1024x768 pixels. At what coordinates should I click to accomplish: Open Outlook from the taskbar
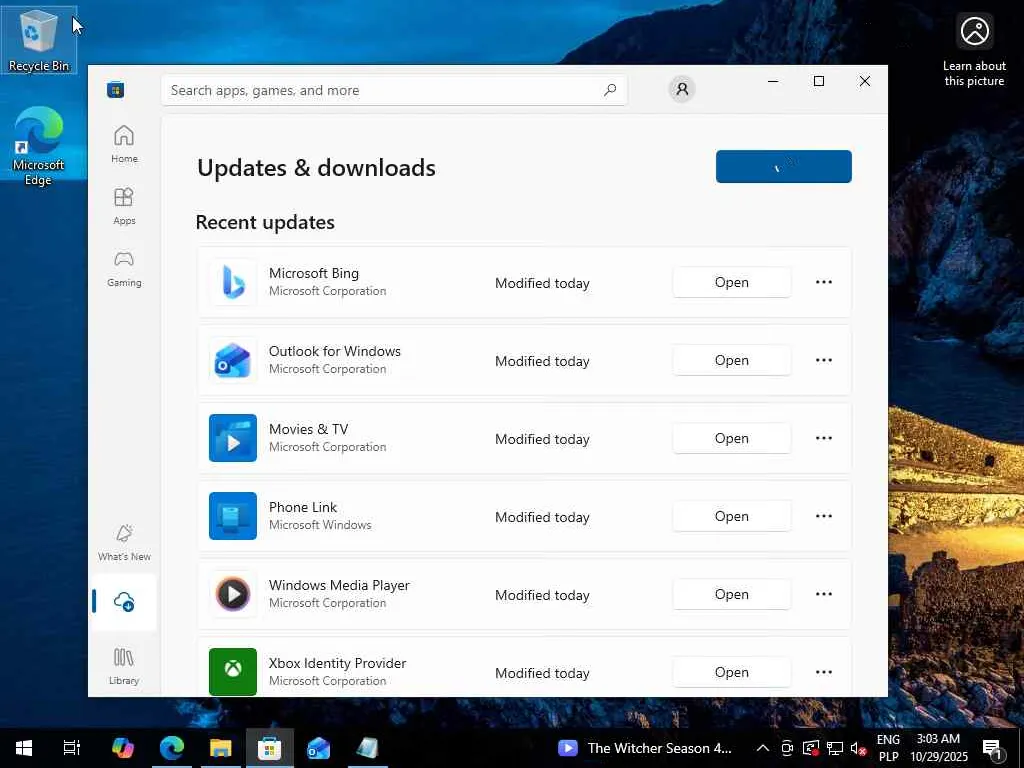pos(319,748)
